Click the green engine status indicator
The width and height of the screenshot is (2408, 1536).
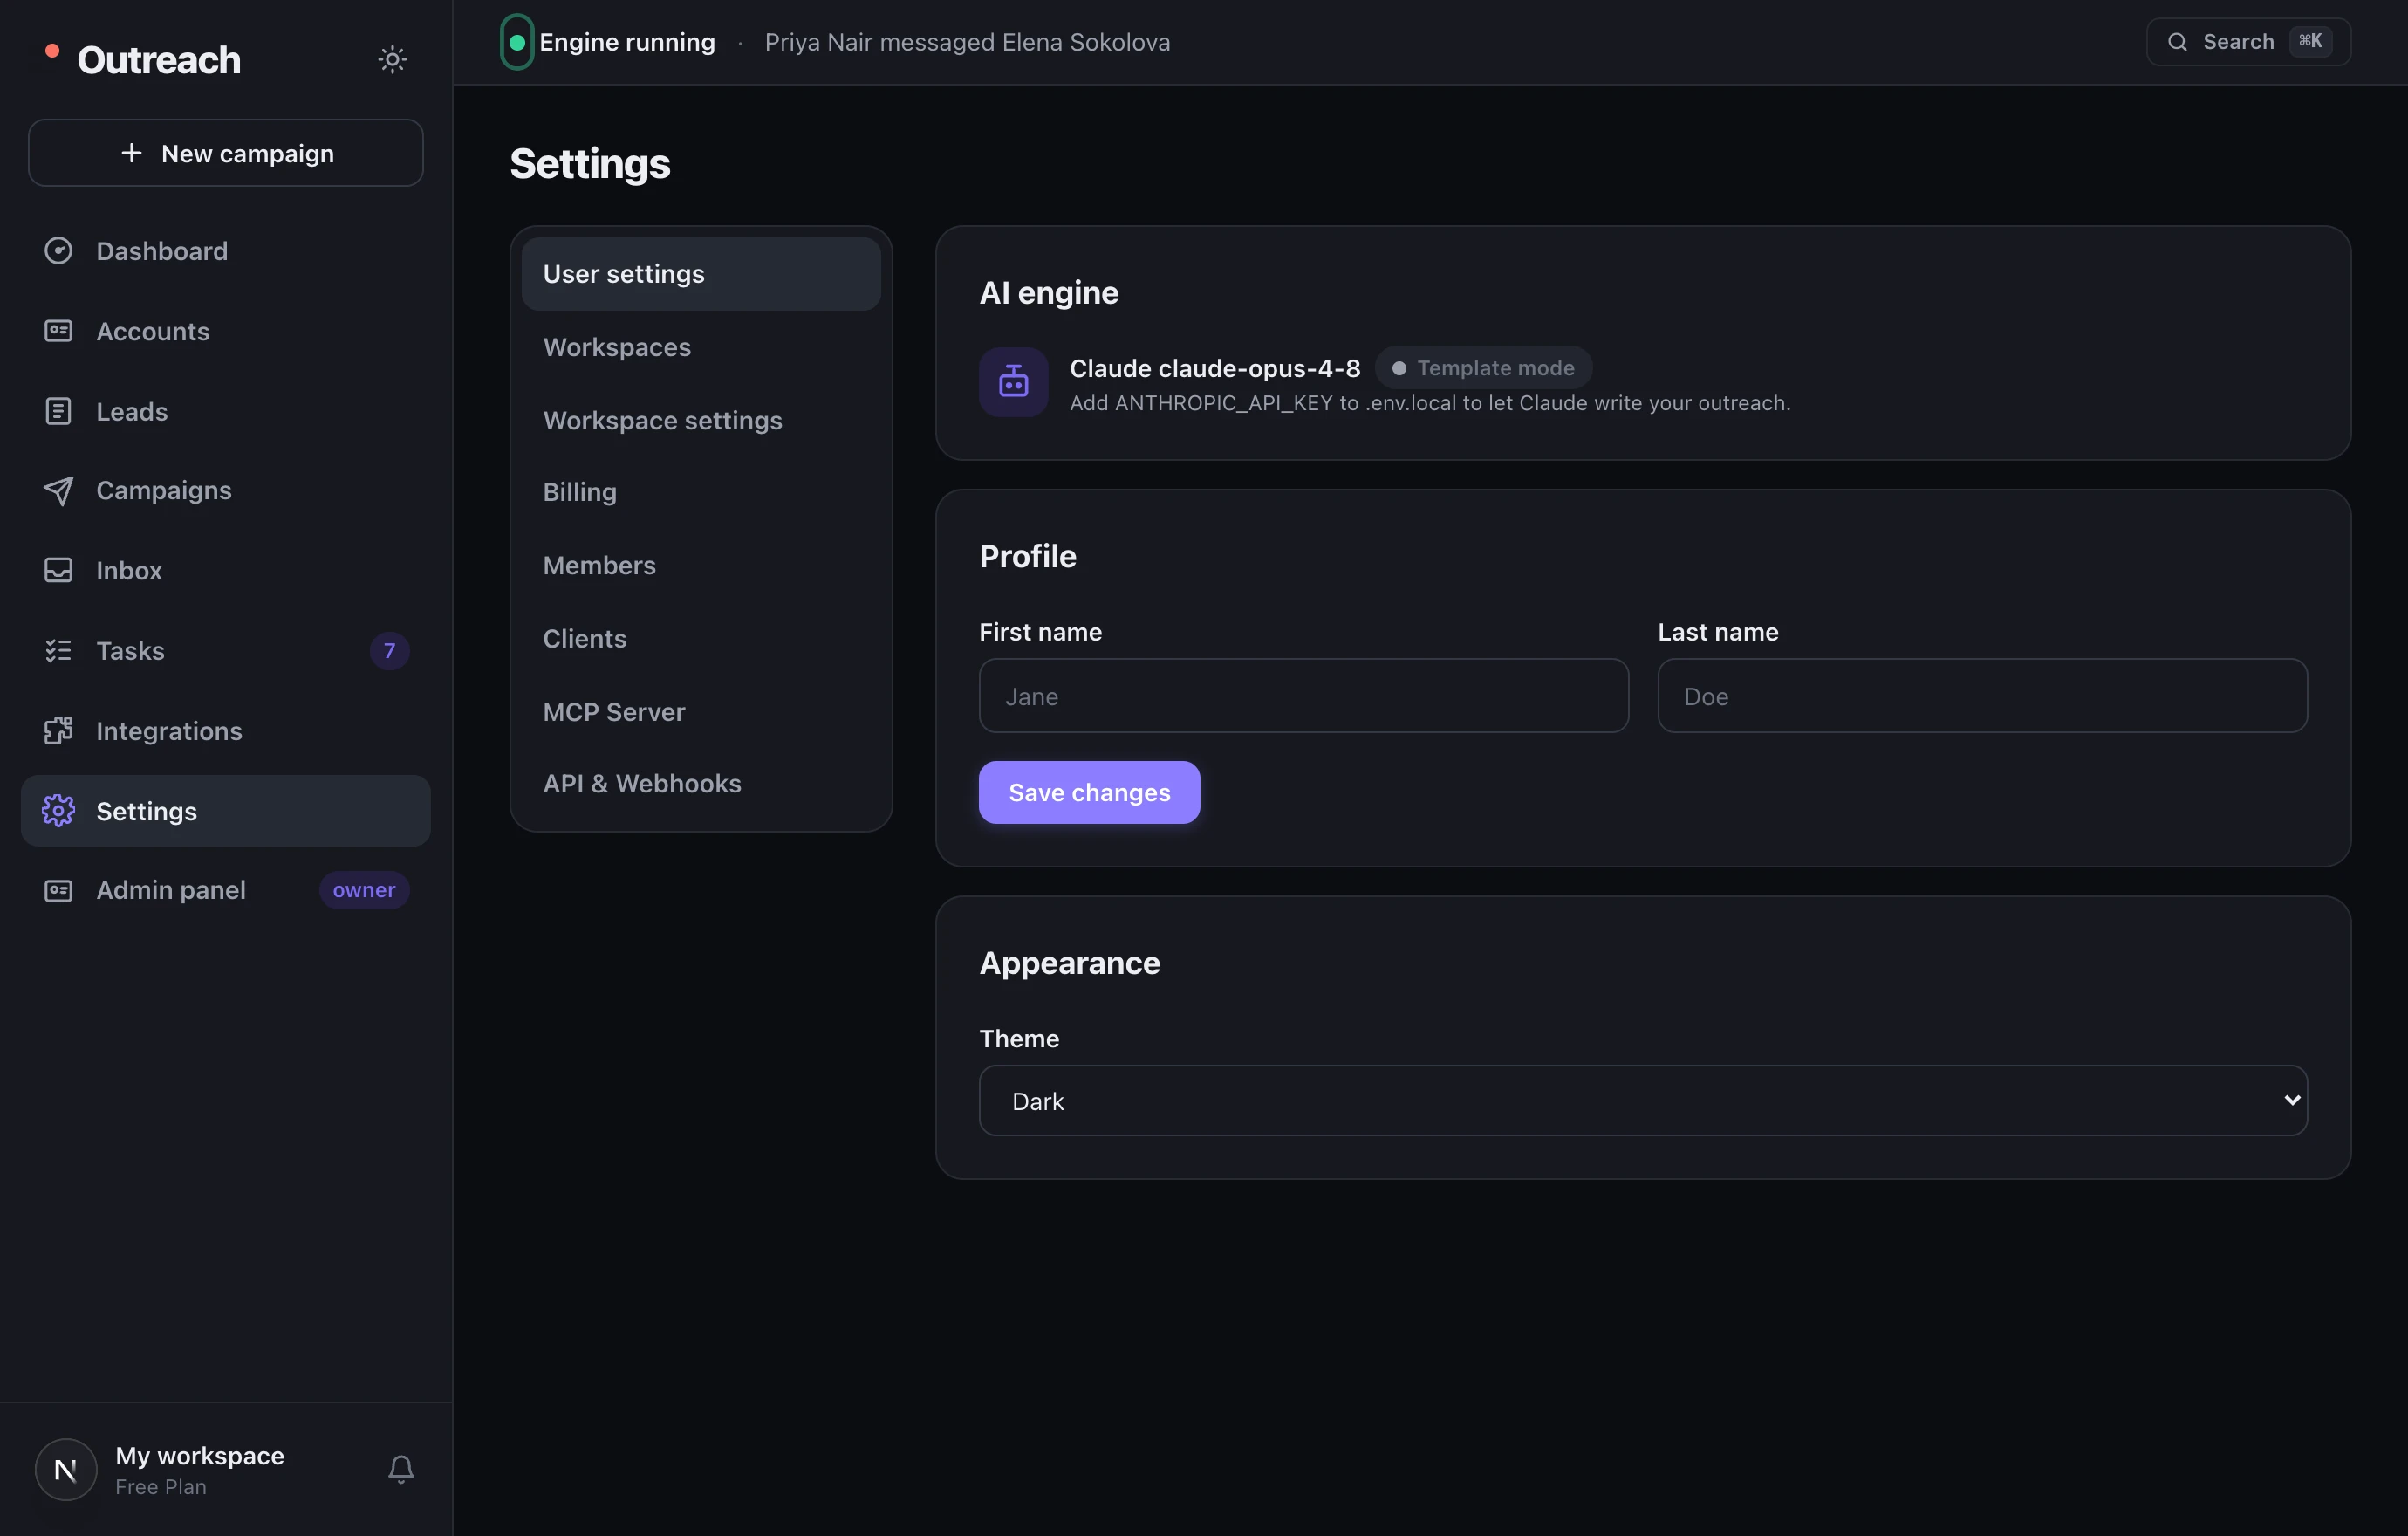pos(517,42)
